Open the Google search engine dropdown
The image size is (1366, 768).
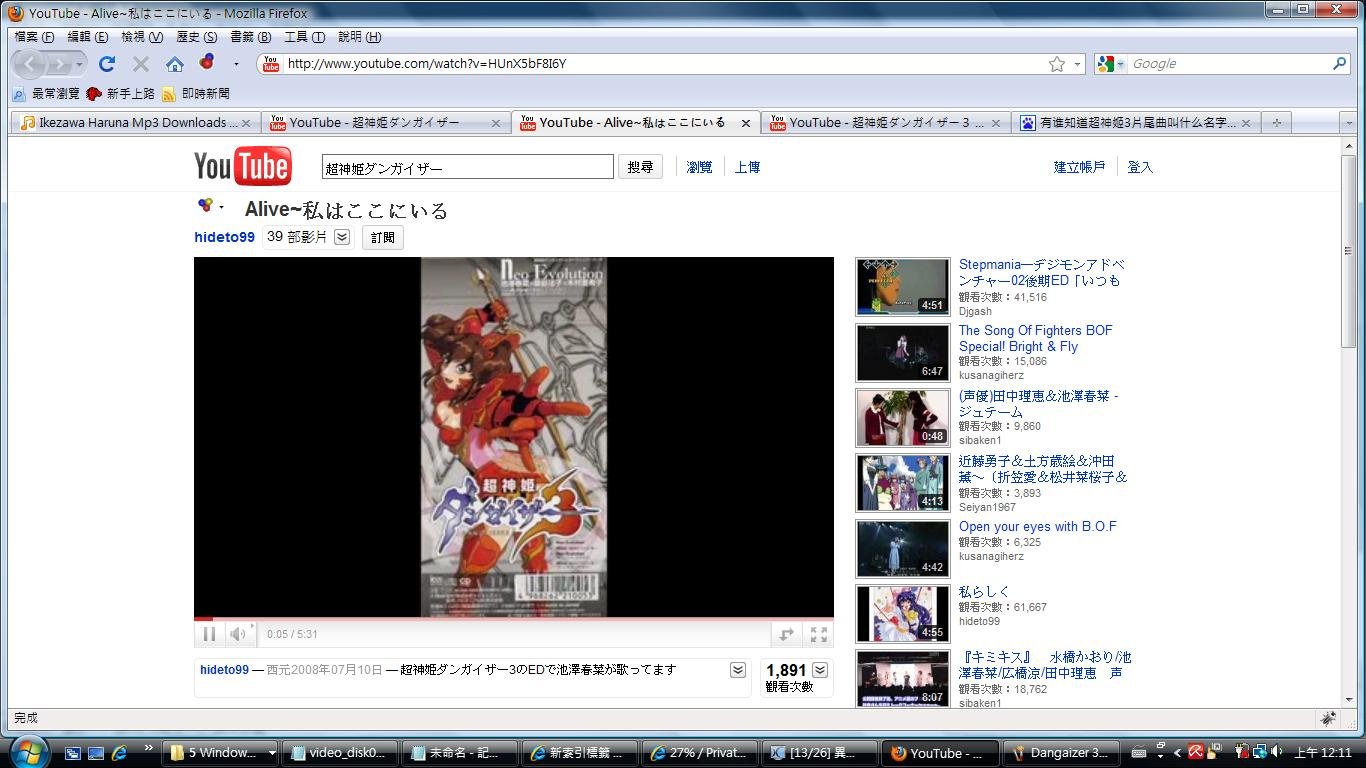[x=1113, y=63]
